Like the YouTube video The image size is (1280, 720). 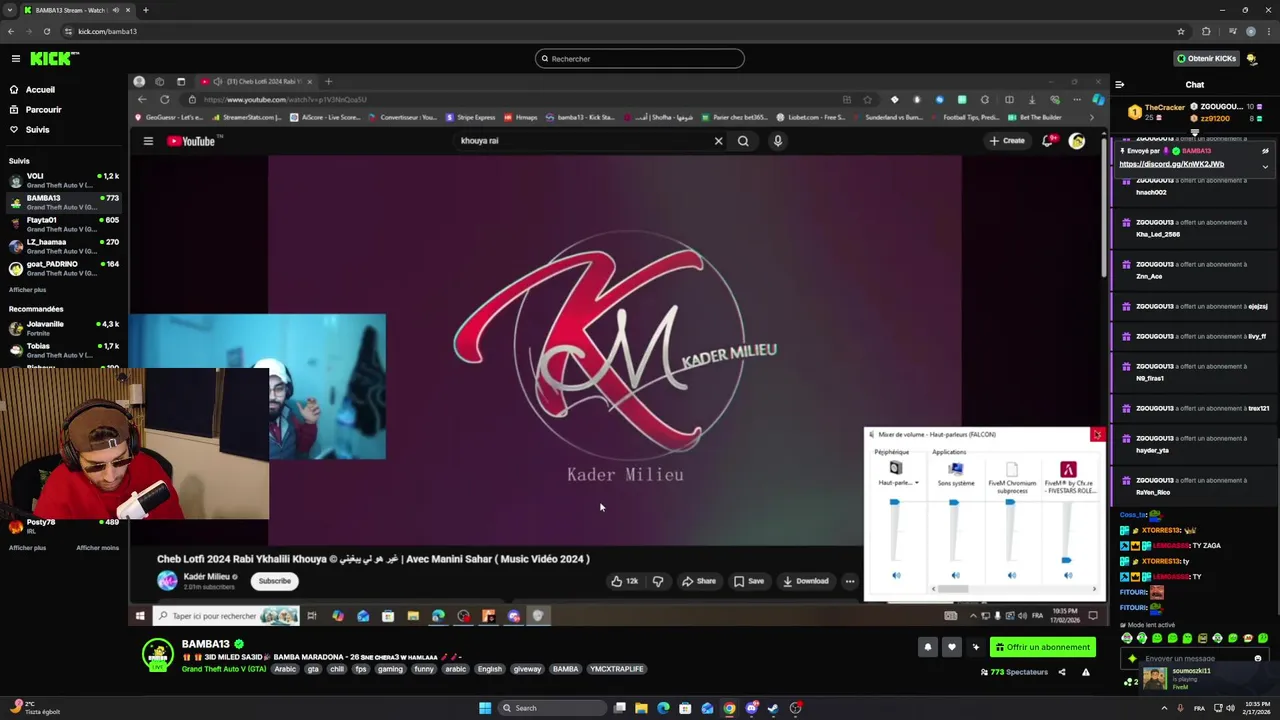pyautogui.click(x=625, y=581)
